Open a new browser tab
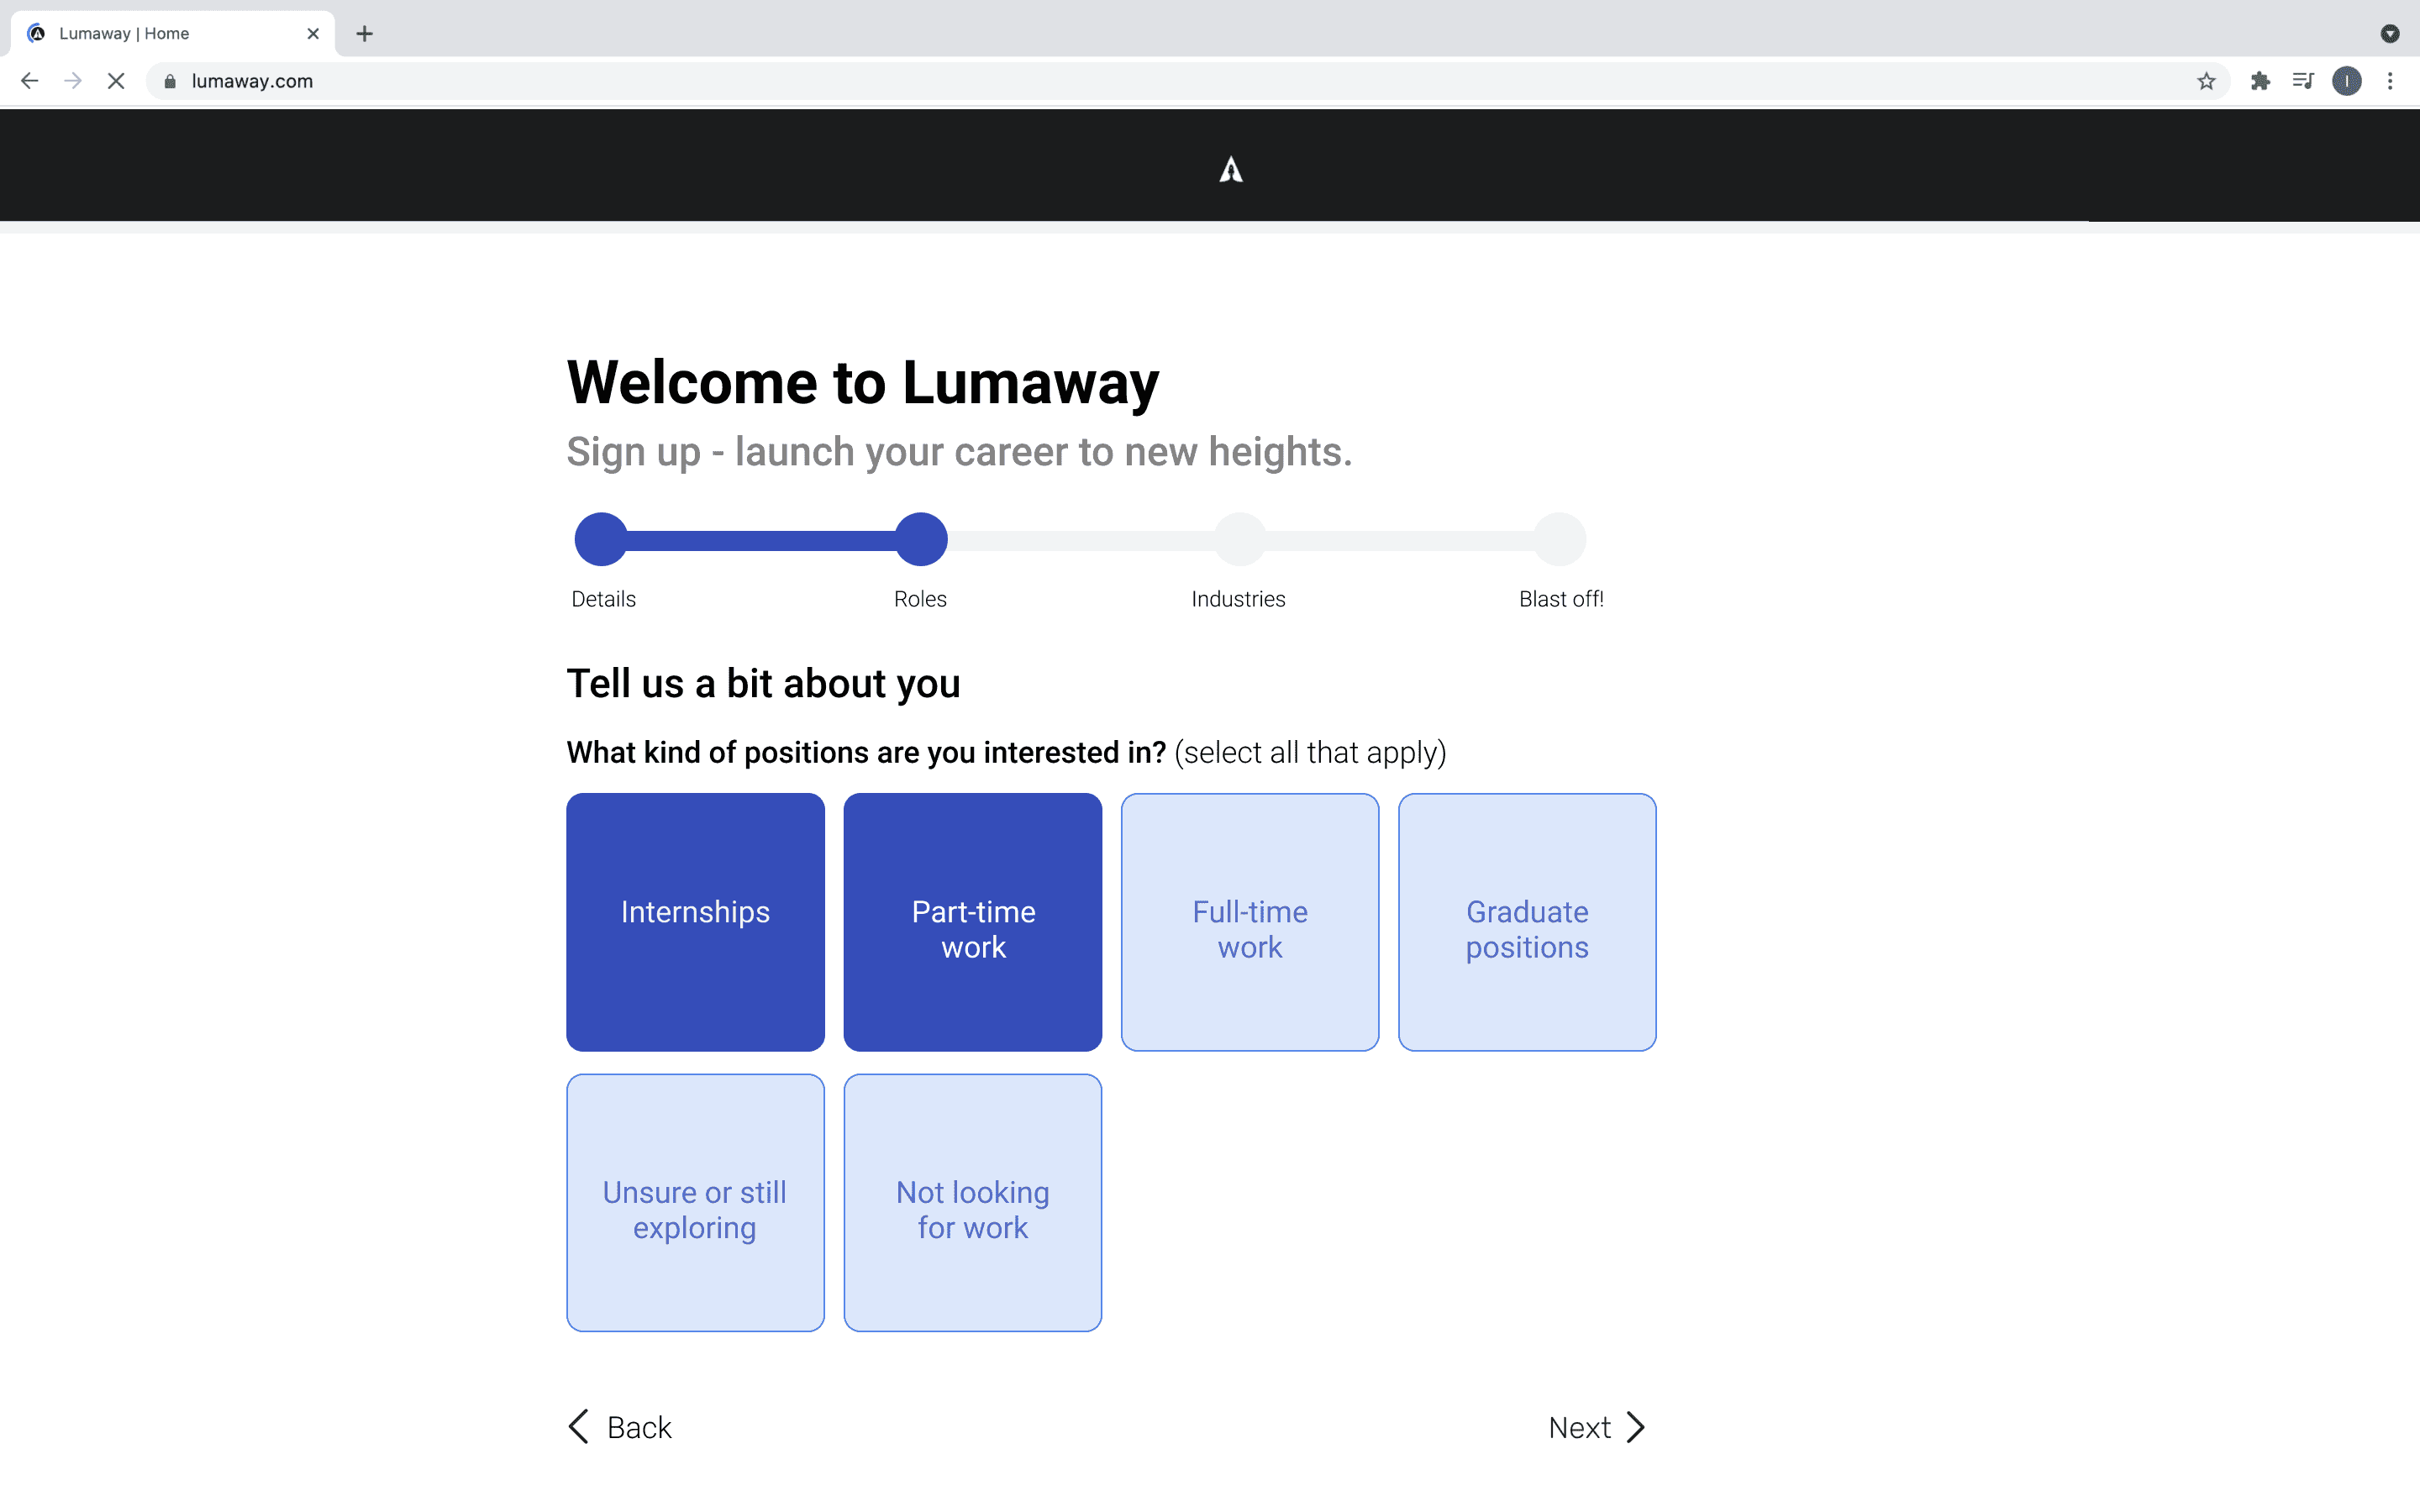Viewport: 2420px width, 1512px height. click(365, 34)
